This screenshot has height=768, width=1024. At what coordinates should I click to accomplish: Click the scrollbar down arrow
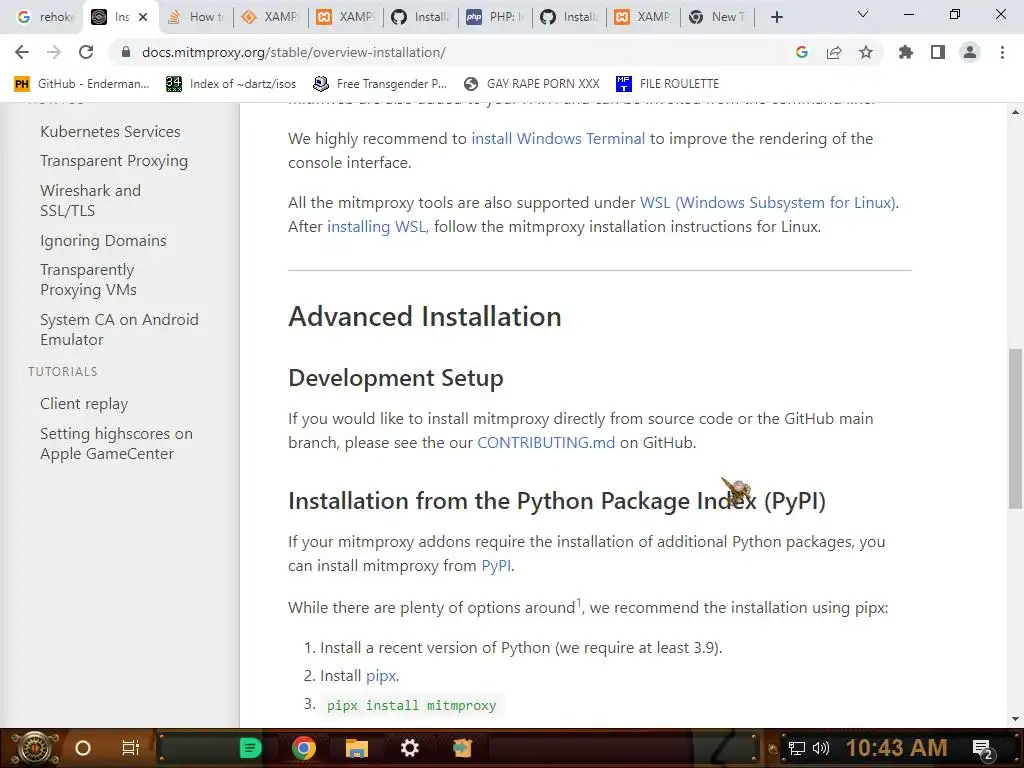click(x=1015, y=719)
